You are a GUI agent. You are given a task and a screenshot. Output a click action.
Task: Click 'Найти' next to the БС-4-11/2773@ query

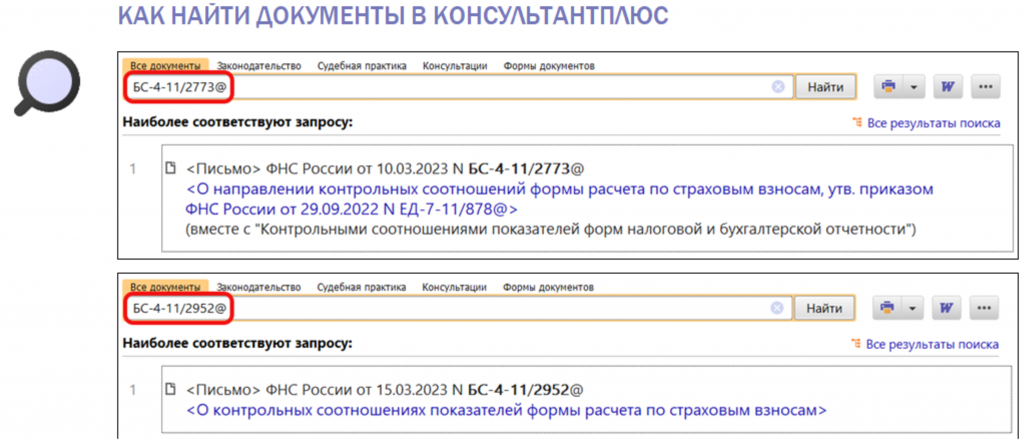pos(825,87)
